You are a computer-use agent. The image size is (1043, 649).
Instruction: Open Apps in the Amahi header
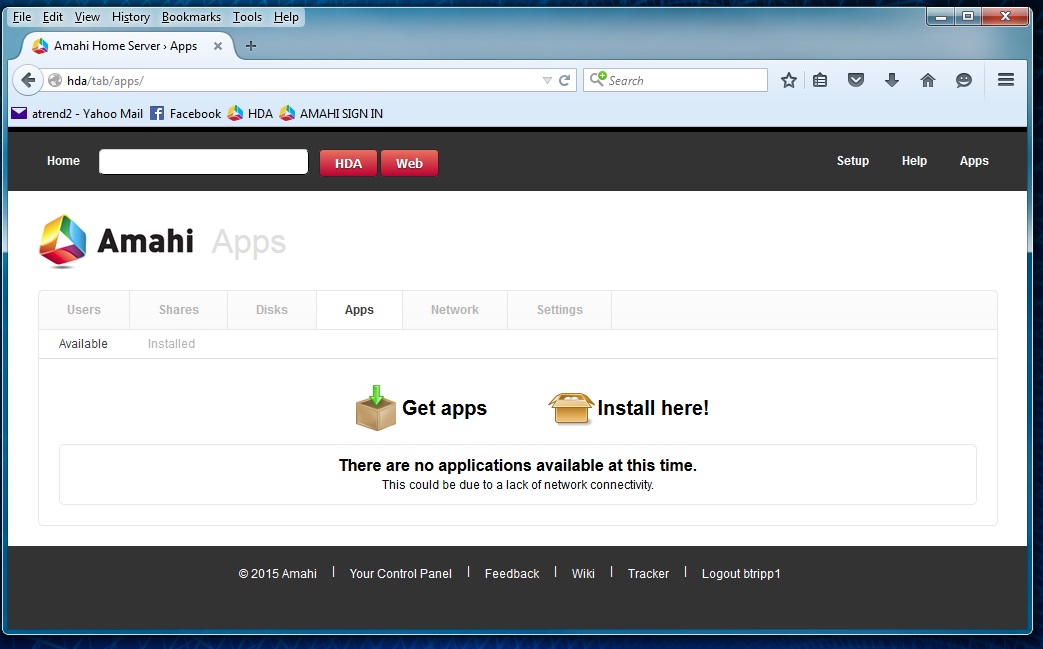(x=974, y=161)
